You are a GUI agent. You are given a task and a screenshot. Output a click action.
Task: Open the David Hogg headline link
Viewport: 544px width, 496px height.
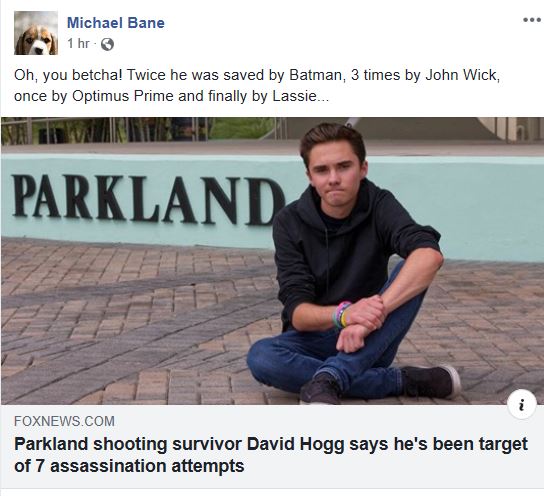click(x=271, y=455)
